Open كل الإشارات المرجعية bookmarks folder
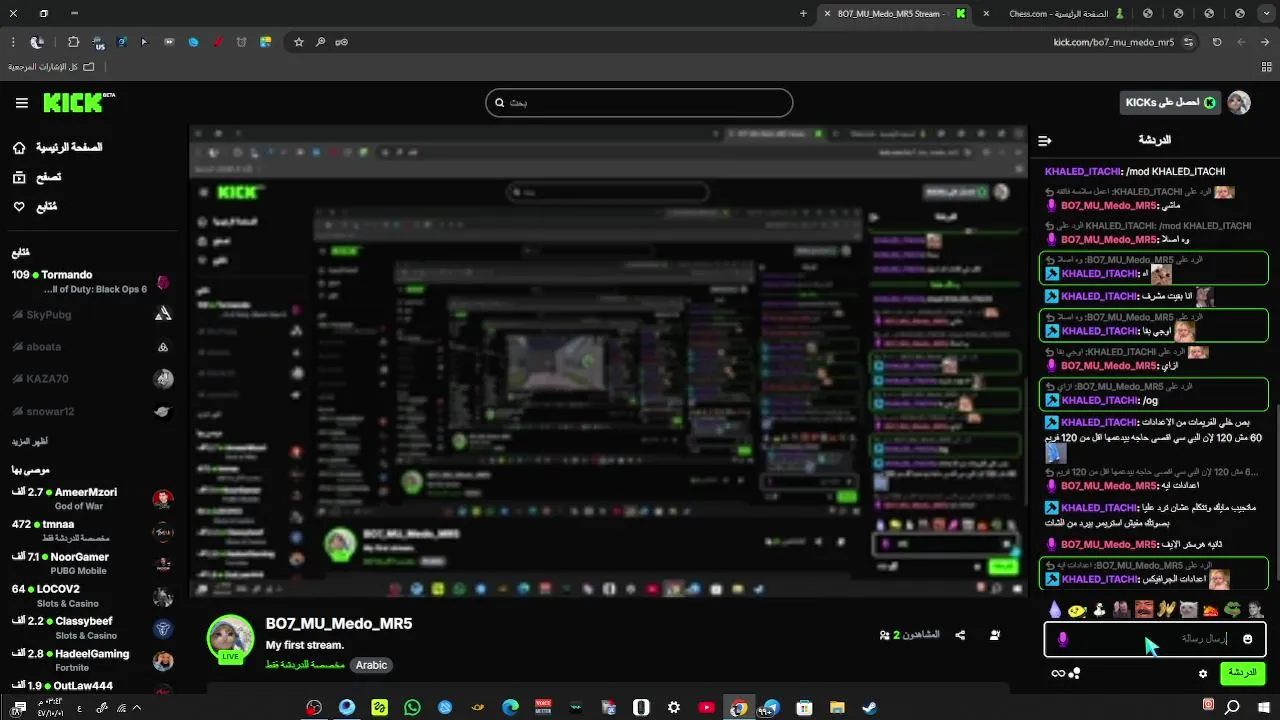 [52, 67]
